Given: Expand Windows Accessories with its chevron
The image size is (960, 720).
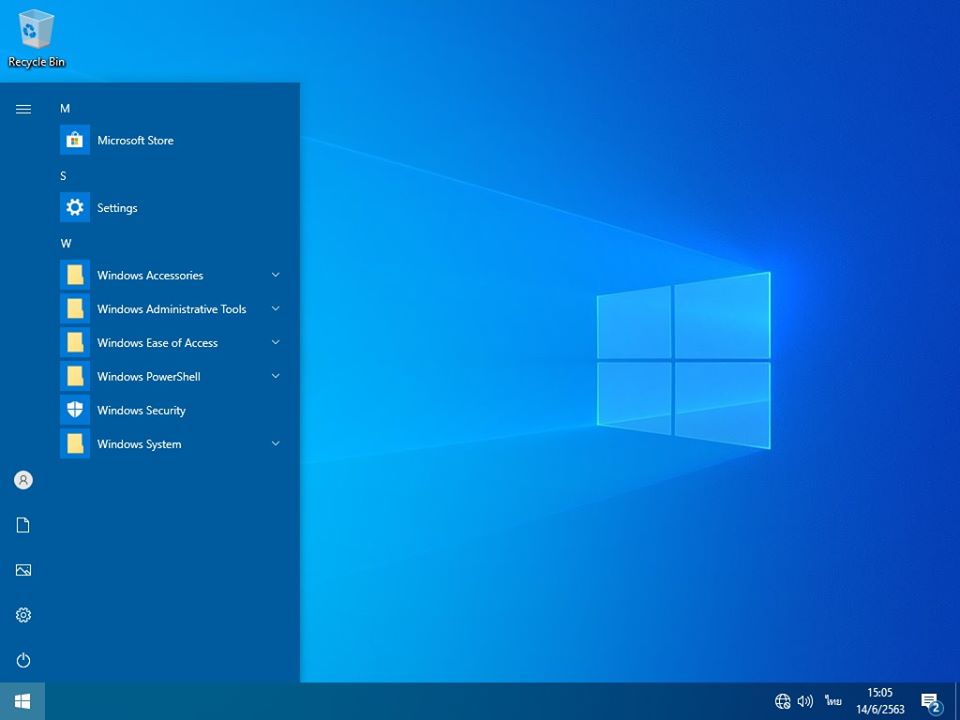Looking at the screenshot, I should click(x=276, y=275).
